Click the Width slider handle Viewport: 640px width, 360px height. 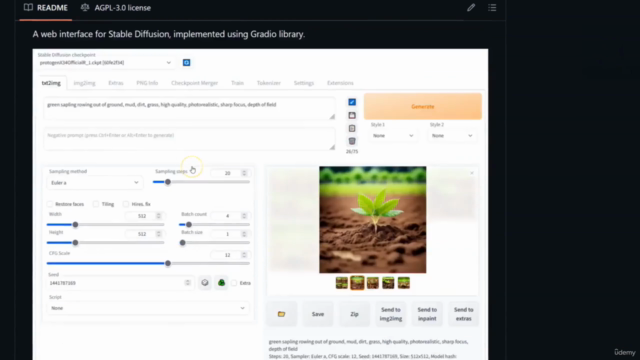75,224
